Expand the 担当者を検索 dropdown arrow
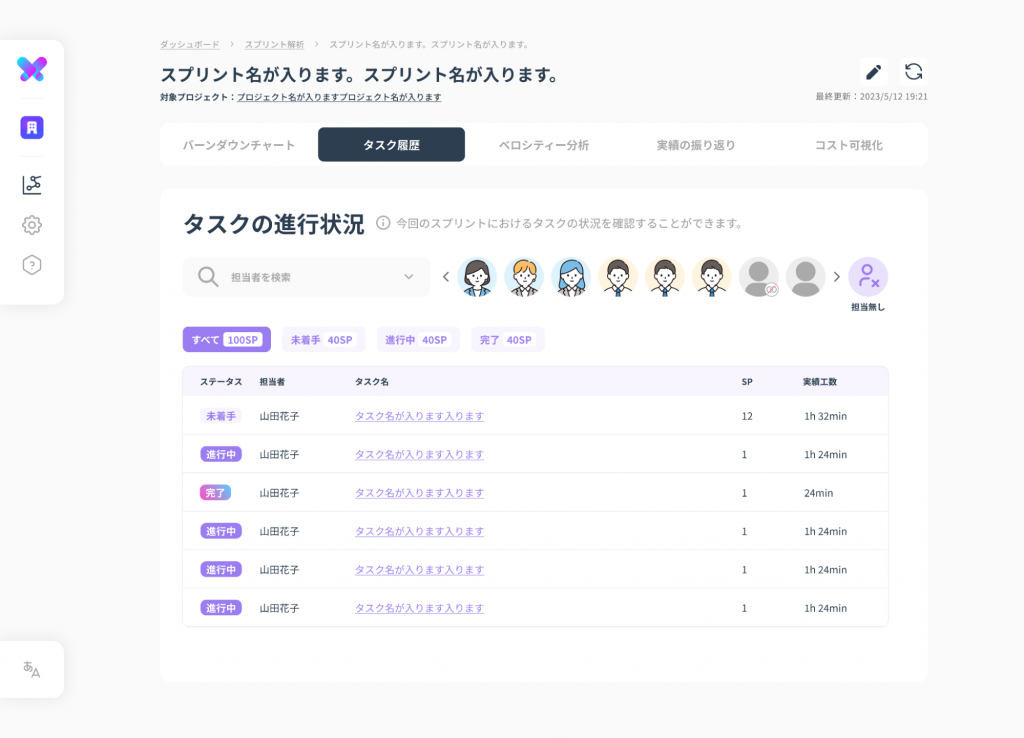 click(x=409, y=277)
